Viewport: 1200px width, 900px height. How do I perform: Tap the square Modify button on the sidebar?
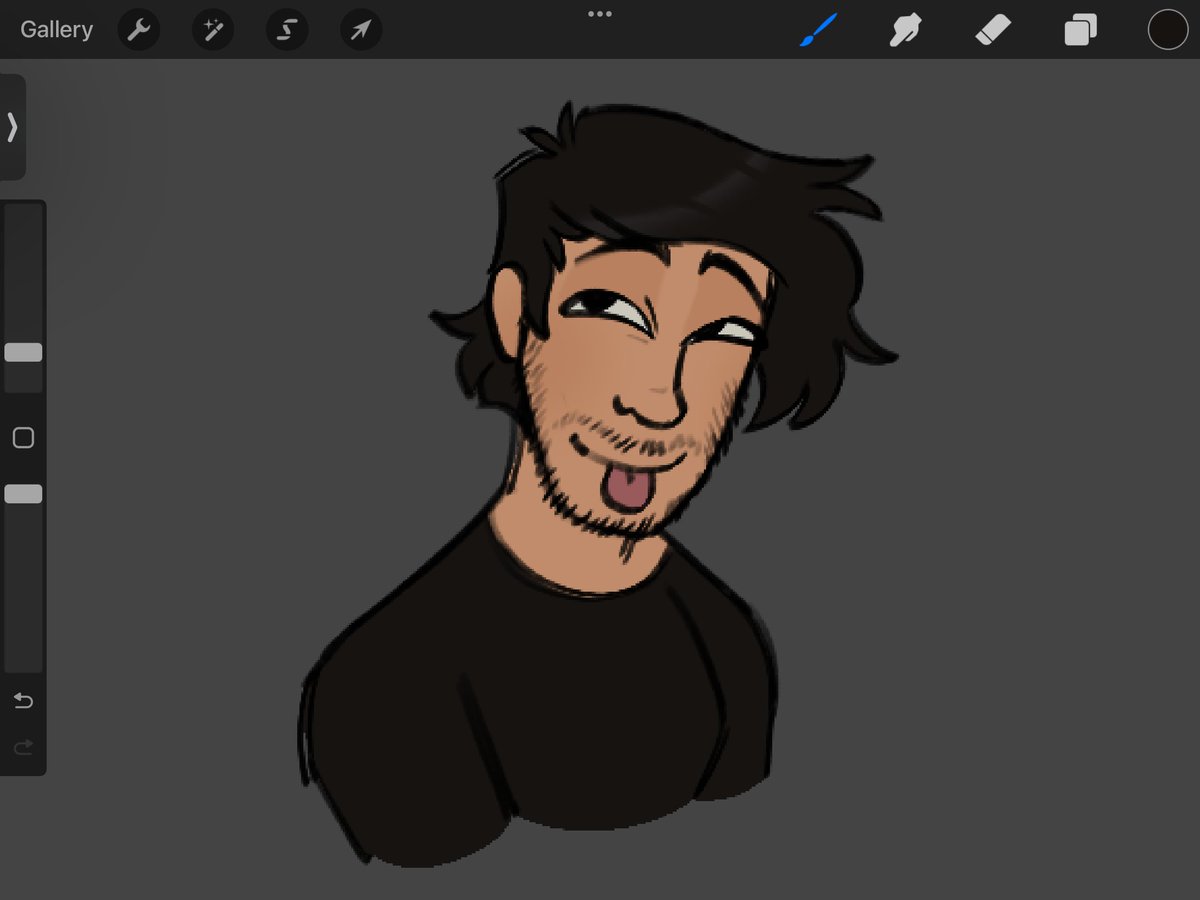coord(23,438)
